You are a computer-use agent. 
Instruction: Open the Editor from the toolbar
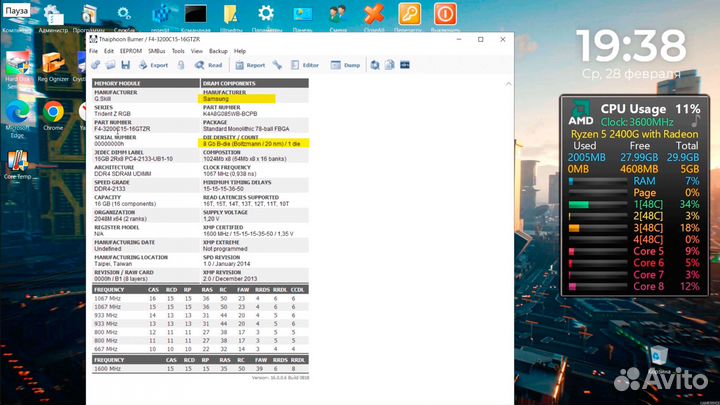(305, 65)
